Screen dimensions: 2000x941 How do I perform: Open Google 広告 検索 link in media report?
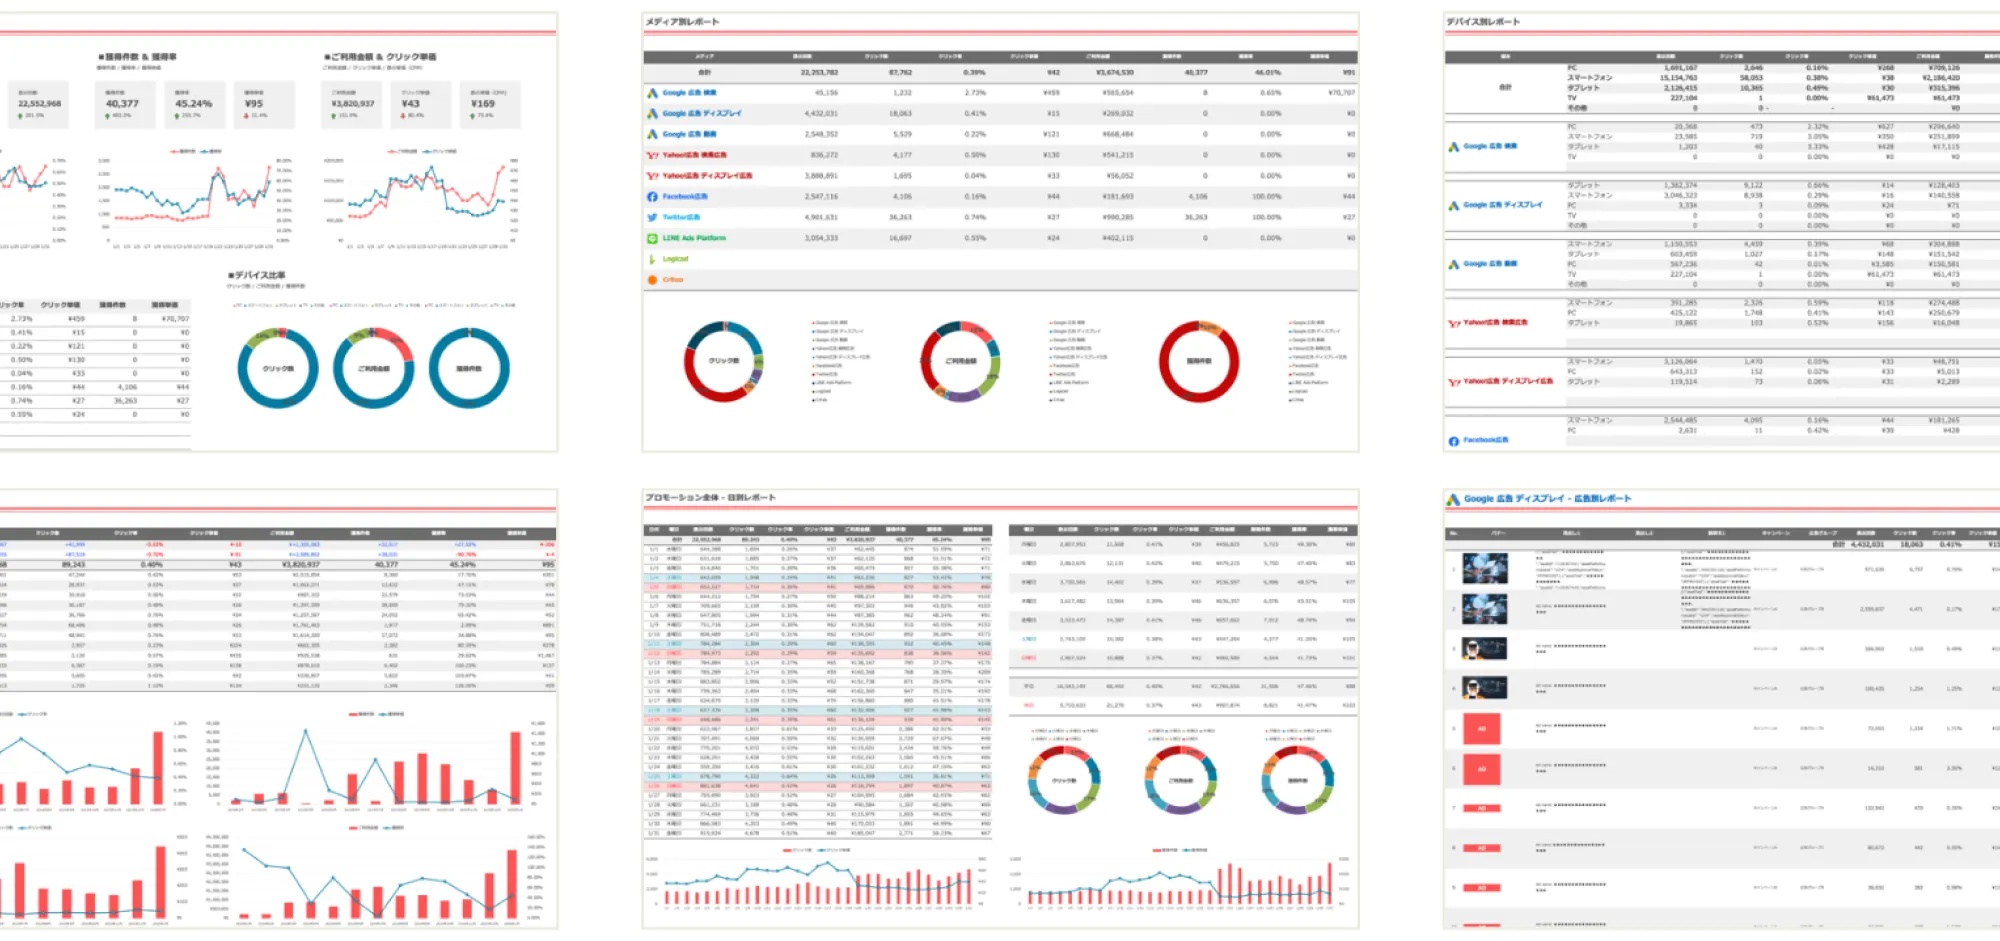tap(689, 93)
